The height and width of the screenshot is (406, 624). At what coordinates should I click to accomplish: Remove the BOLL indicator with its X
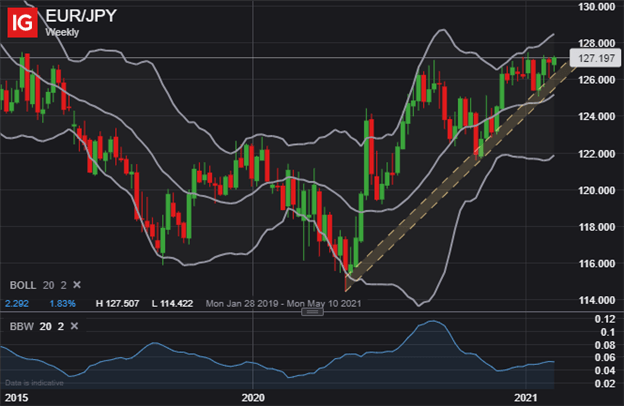pyautogui.click(x=77, y=285)
